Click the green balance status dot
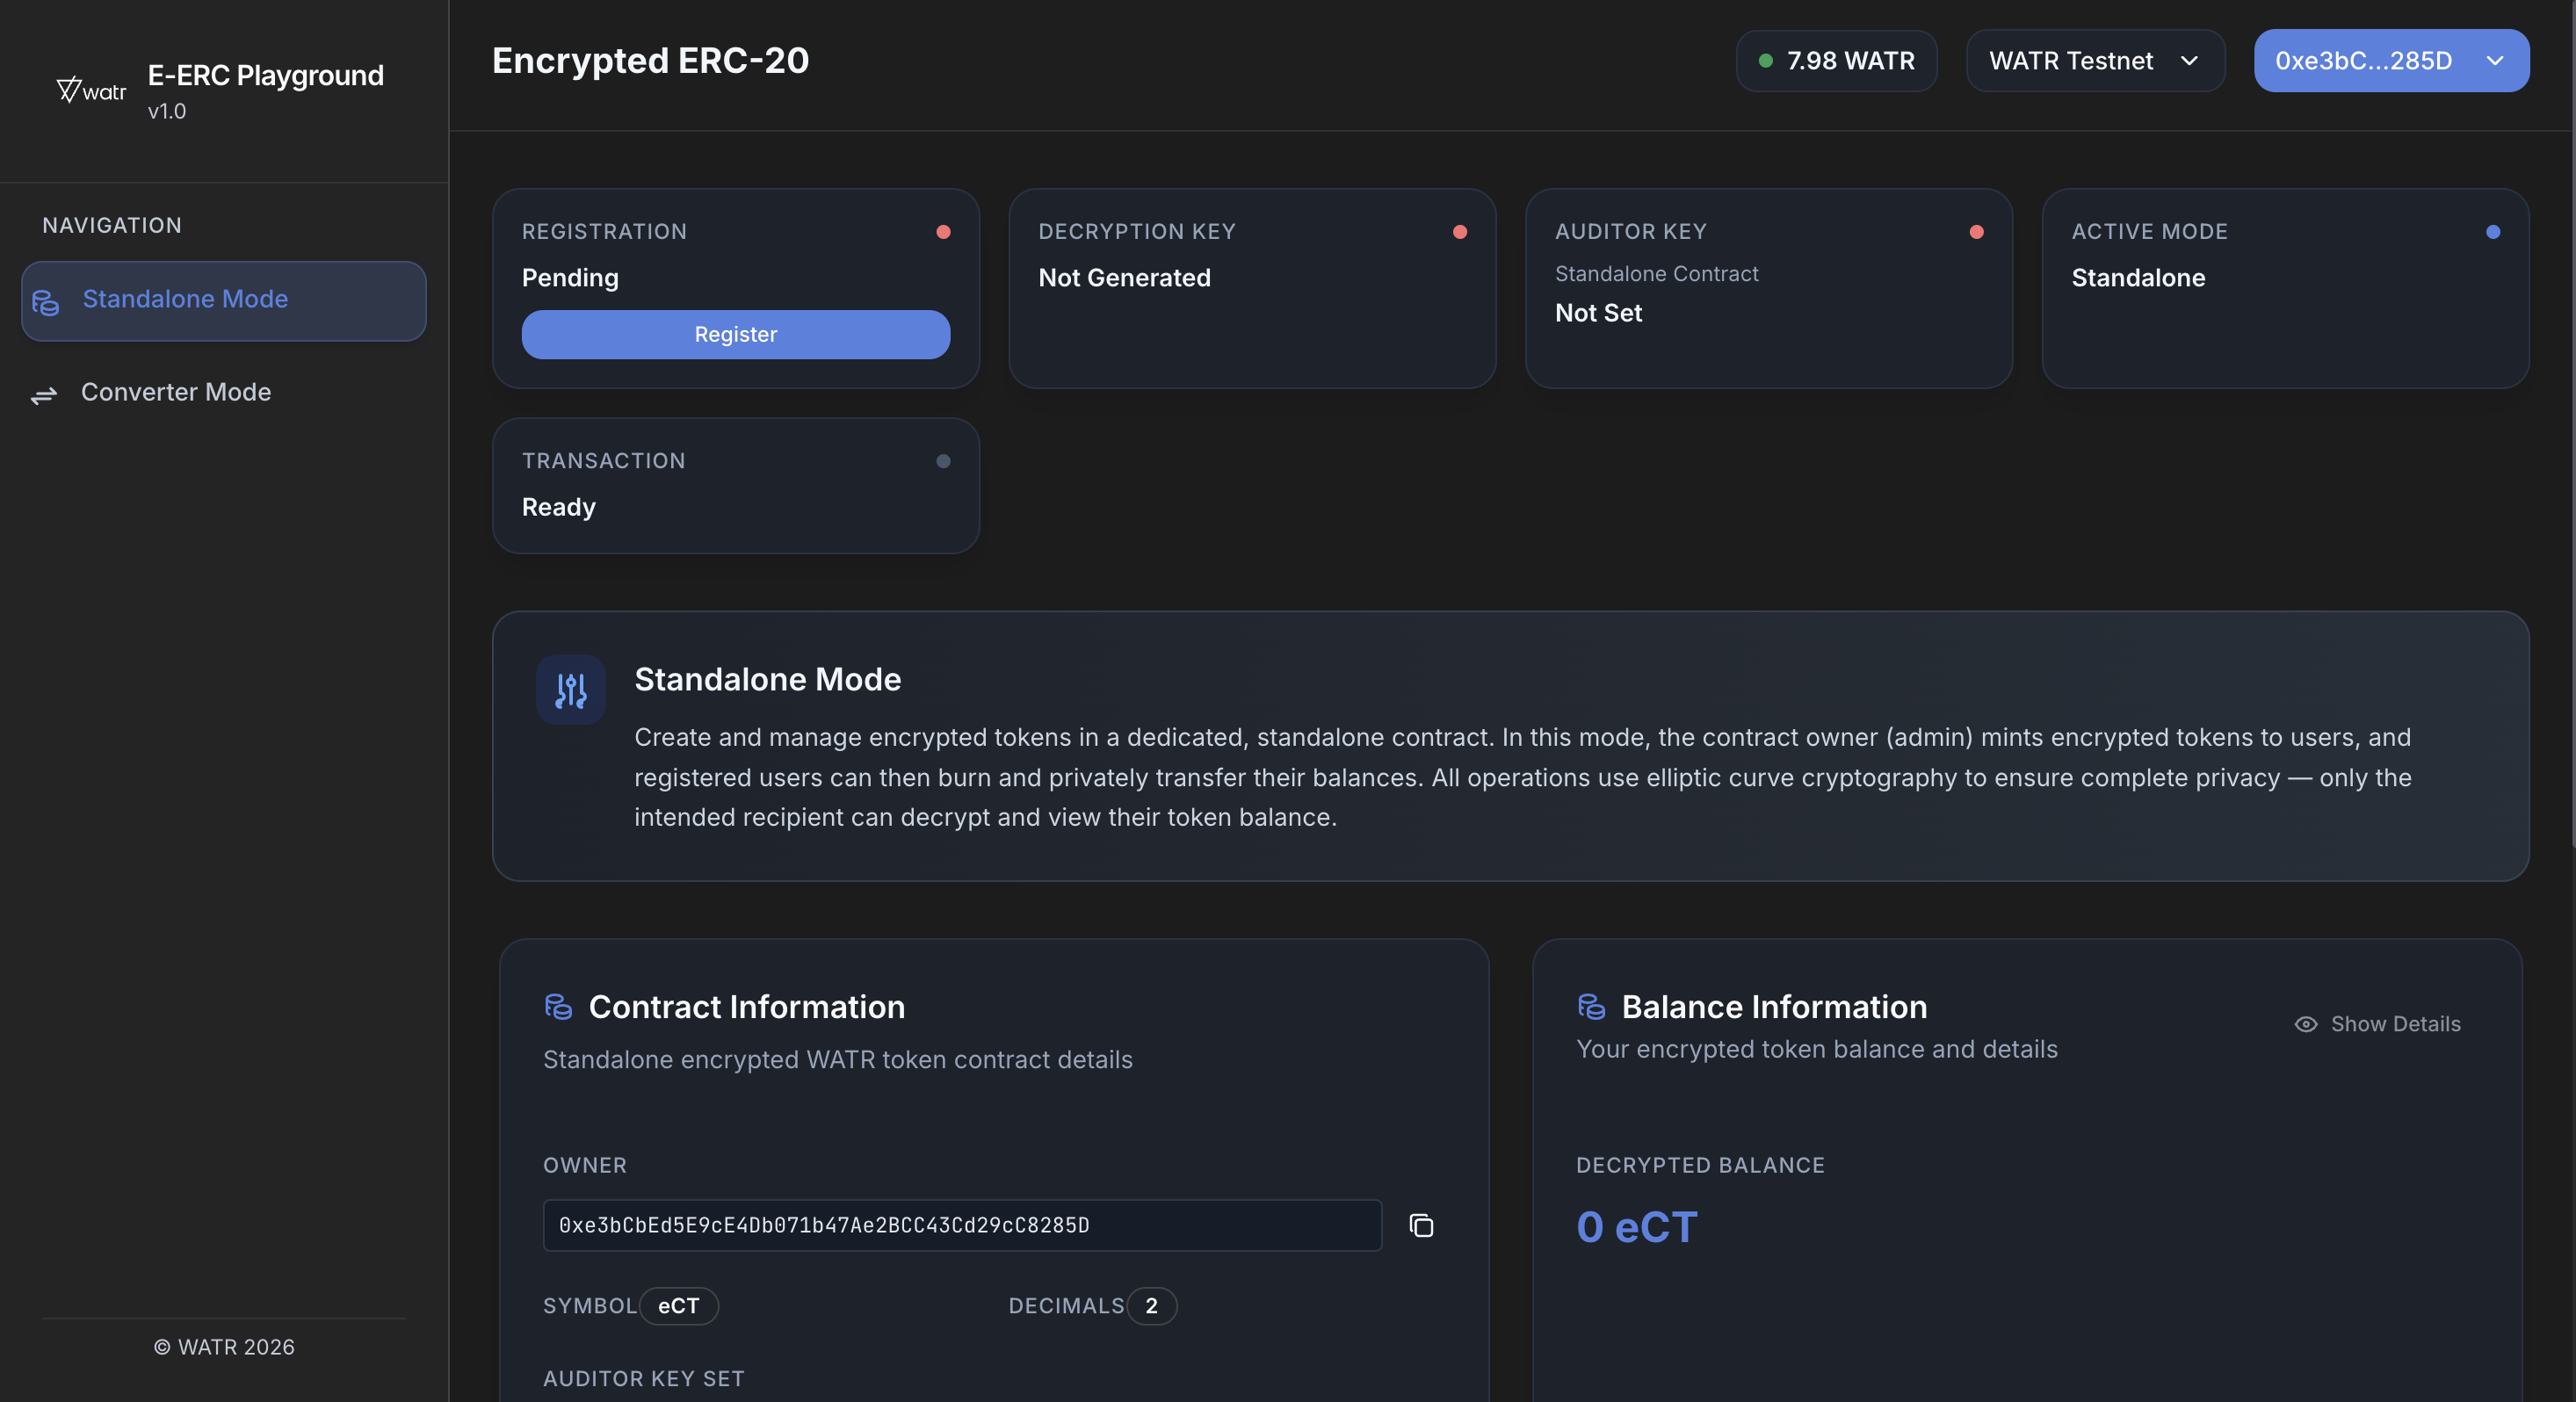The height and width of the screenshot is (1402, 2576). coord(1765,61)
